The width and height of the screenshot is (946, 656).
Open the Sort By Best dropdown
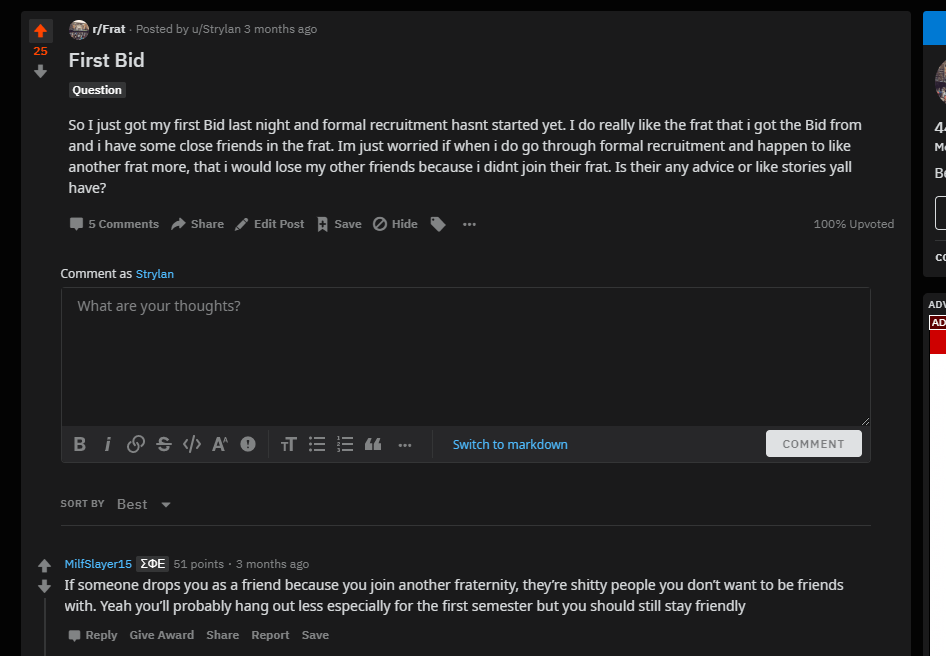point(145,504)
